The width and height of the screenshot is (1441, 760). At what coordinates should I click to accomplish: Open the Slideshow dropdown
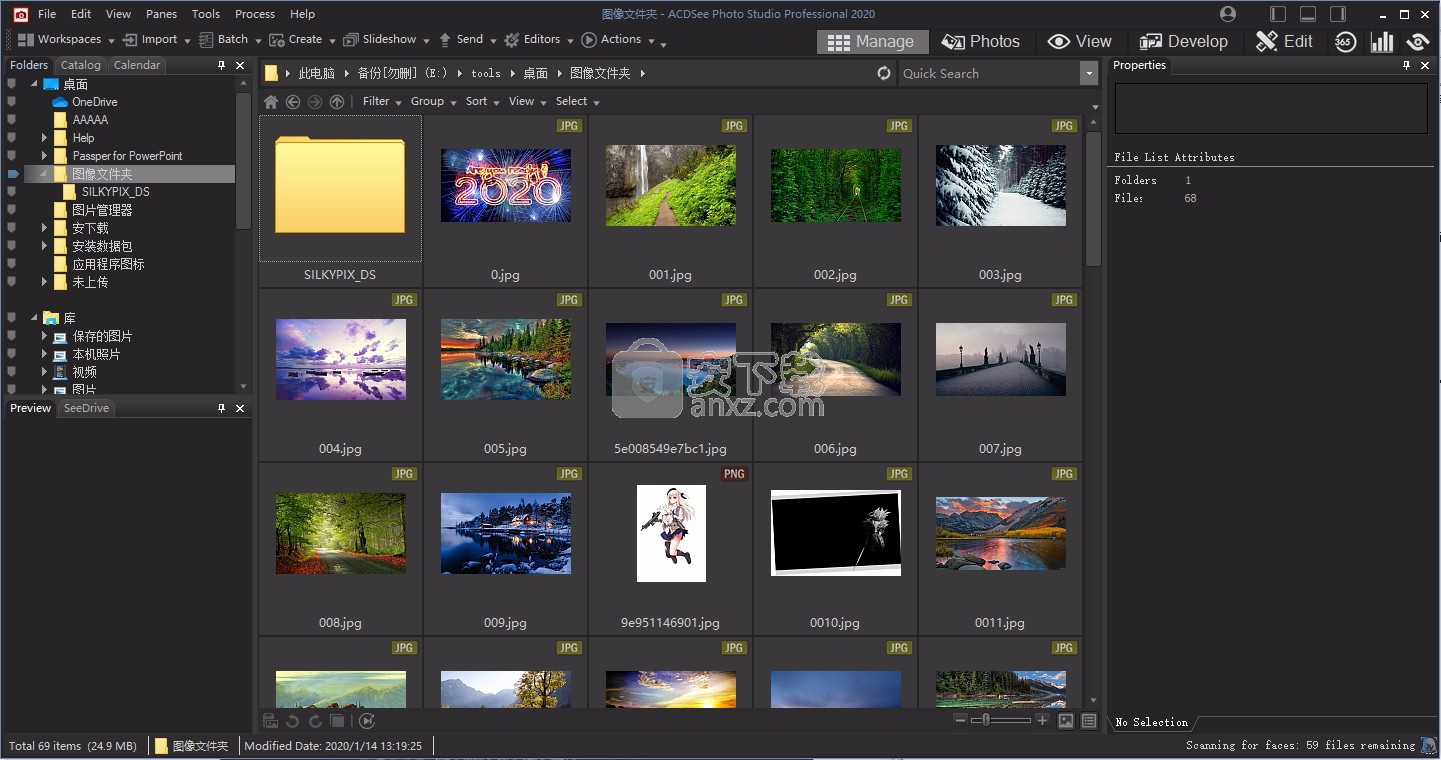pos(386,39)
